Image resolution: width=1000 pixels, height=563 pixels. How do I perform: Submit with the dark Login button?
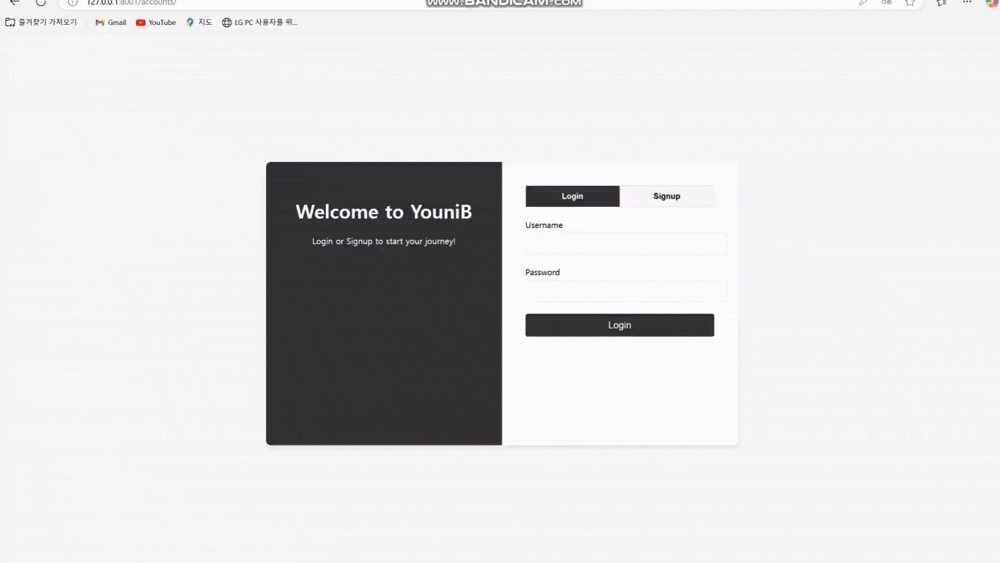tap(619, 325)
